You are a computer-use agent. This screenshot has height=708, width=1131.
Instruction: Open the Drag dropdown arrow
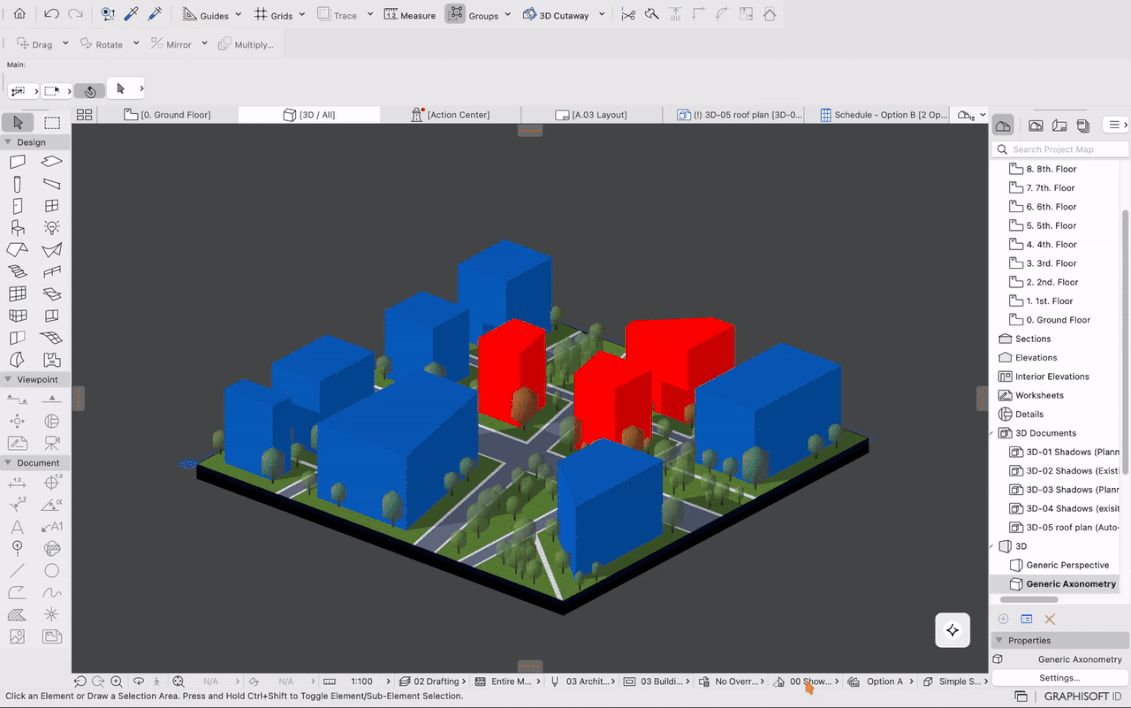[x=65, y=43]
